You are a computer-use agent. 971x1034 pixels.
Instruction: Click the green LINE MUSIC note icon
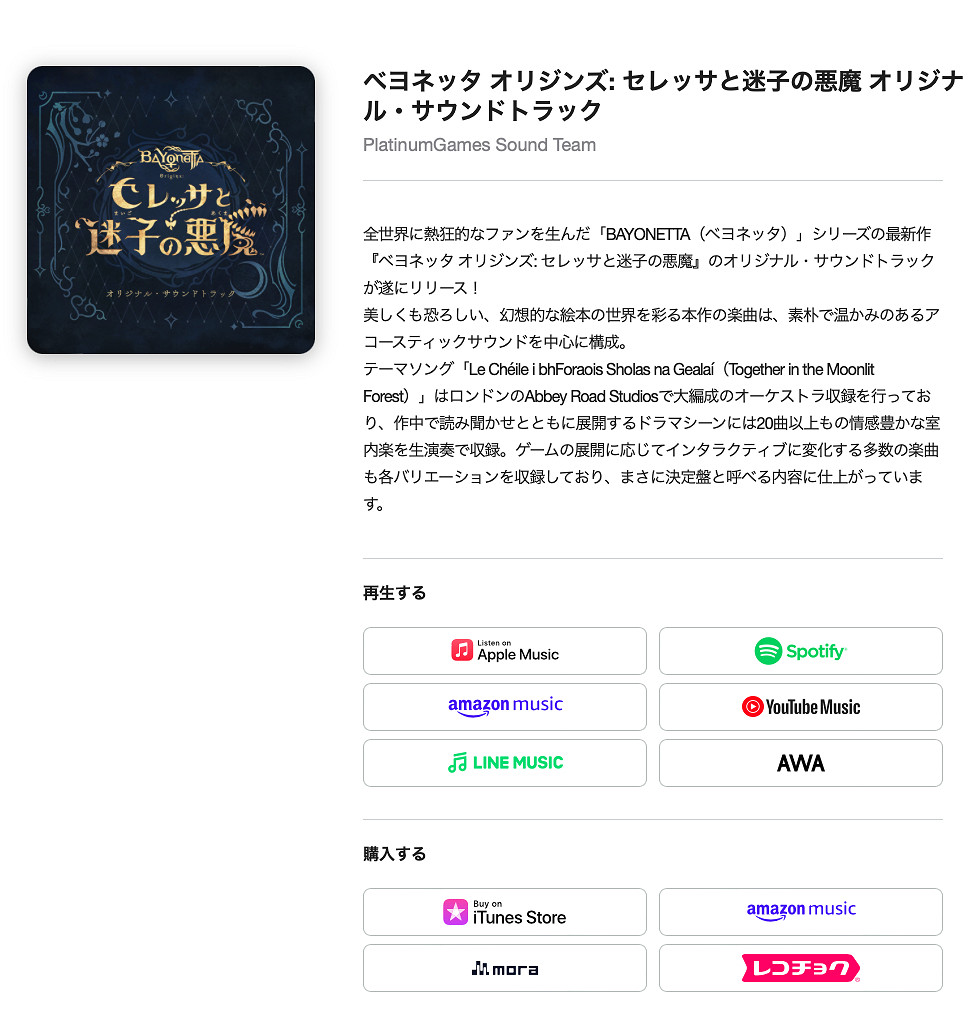tap(458, 763)
